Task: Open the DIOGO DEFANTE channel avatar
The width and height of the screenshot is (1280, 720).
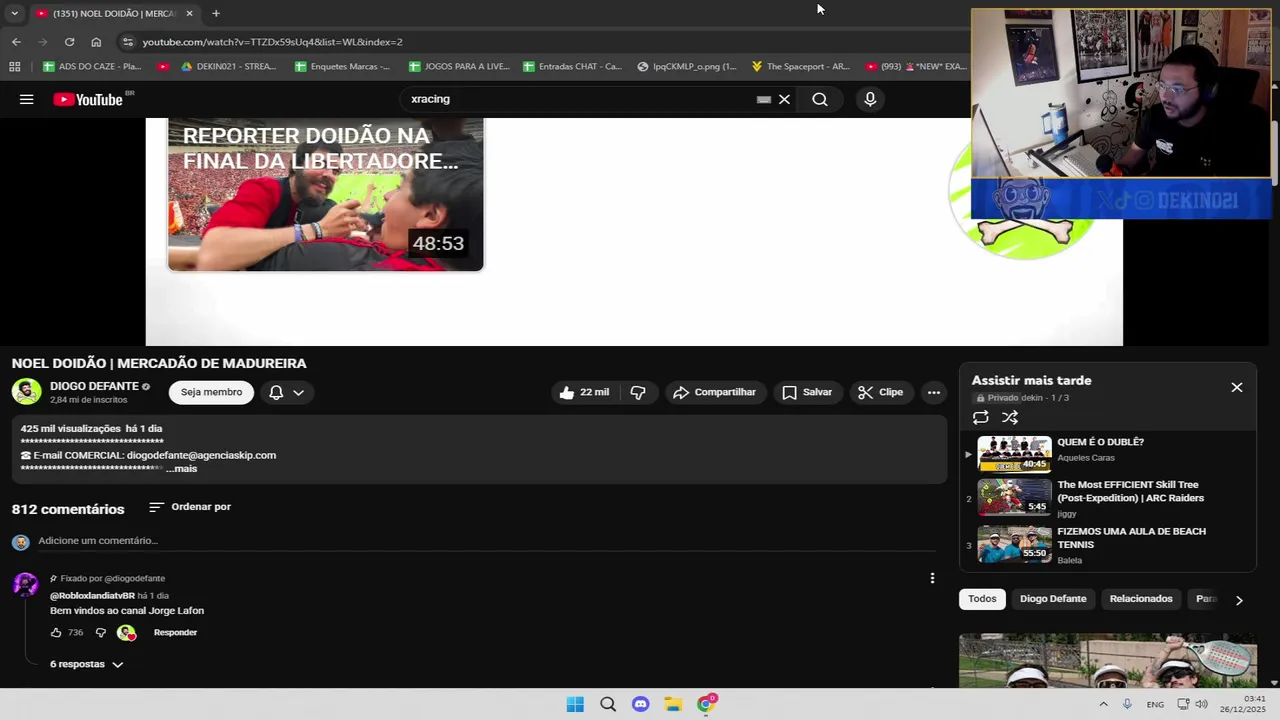Action: (27, 392)
